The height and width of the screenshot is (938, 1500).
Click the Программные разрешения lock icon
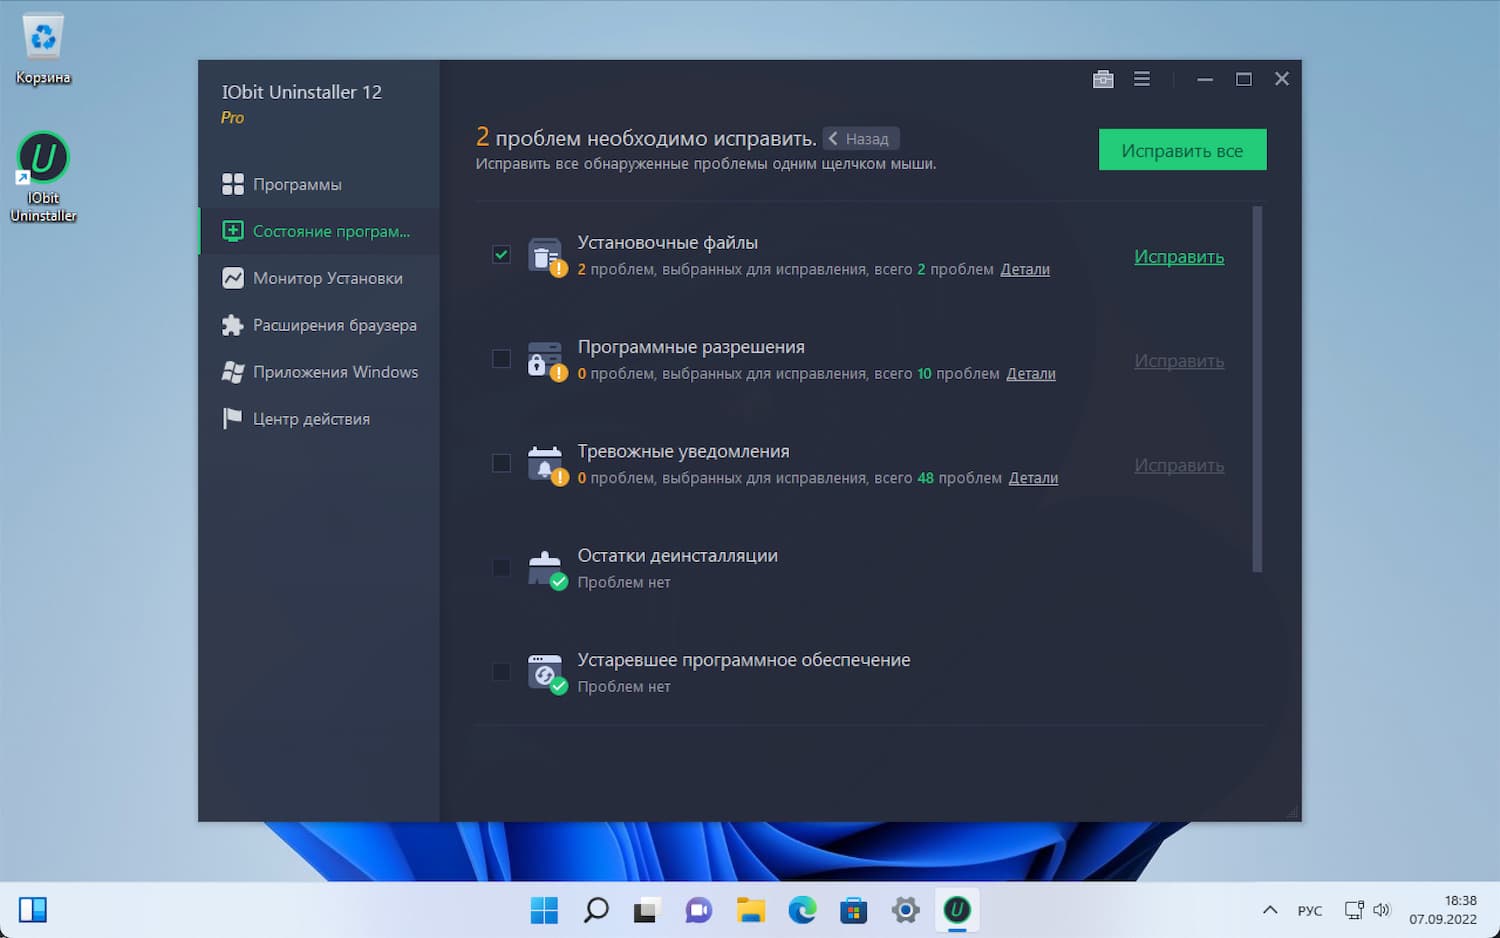(546, 361)
